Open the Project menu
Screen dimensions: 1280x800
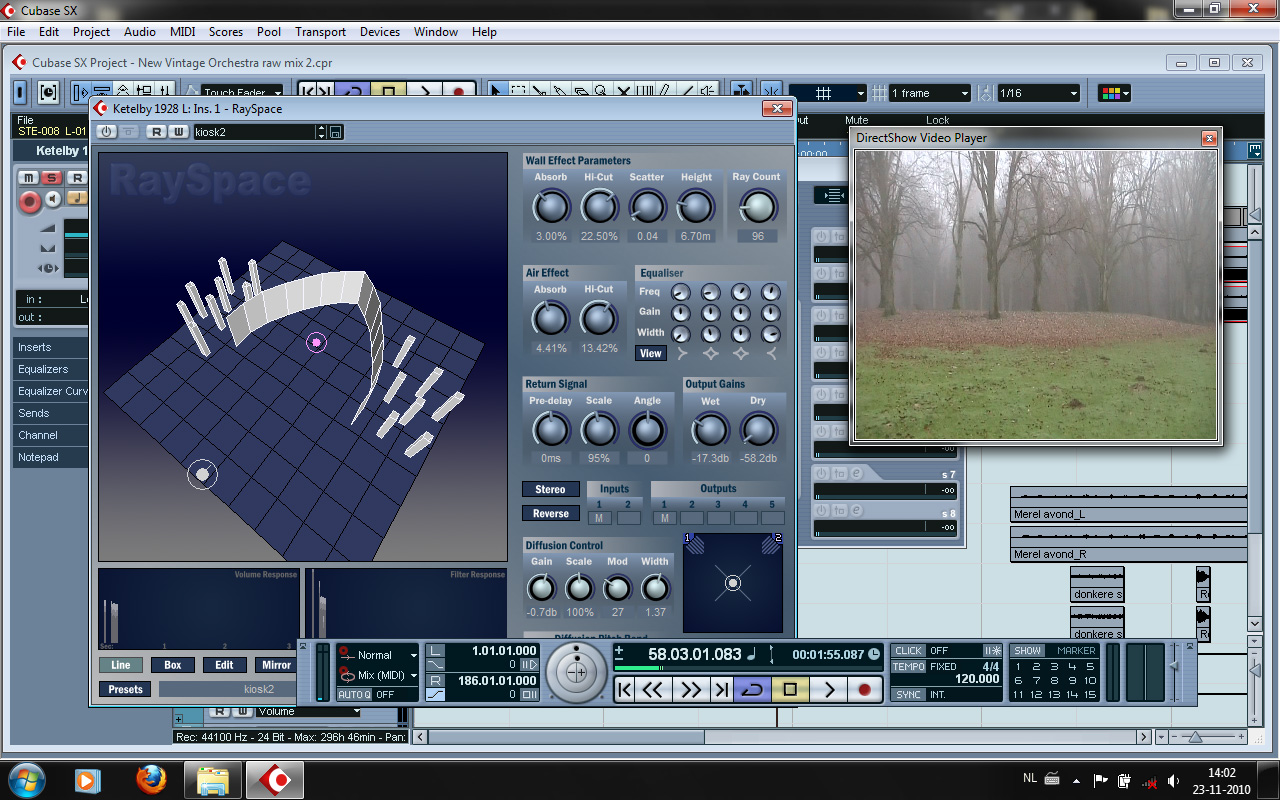point(92,32)
